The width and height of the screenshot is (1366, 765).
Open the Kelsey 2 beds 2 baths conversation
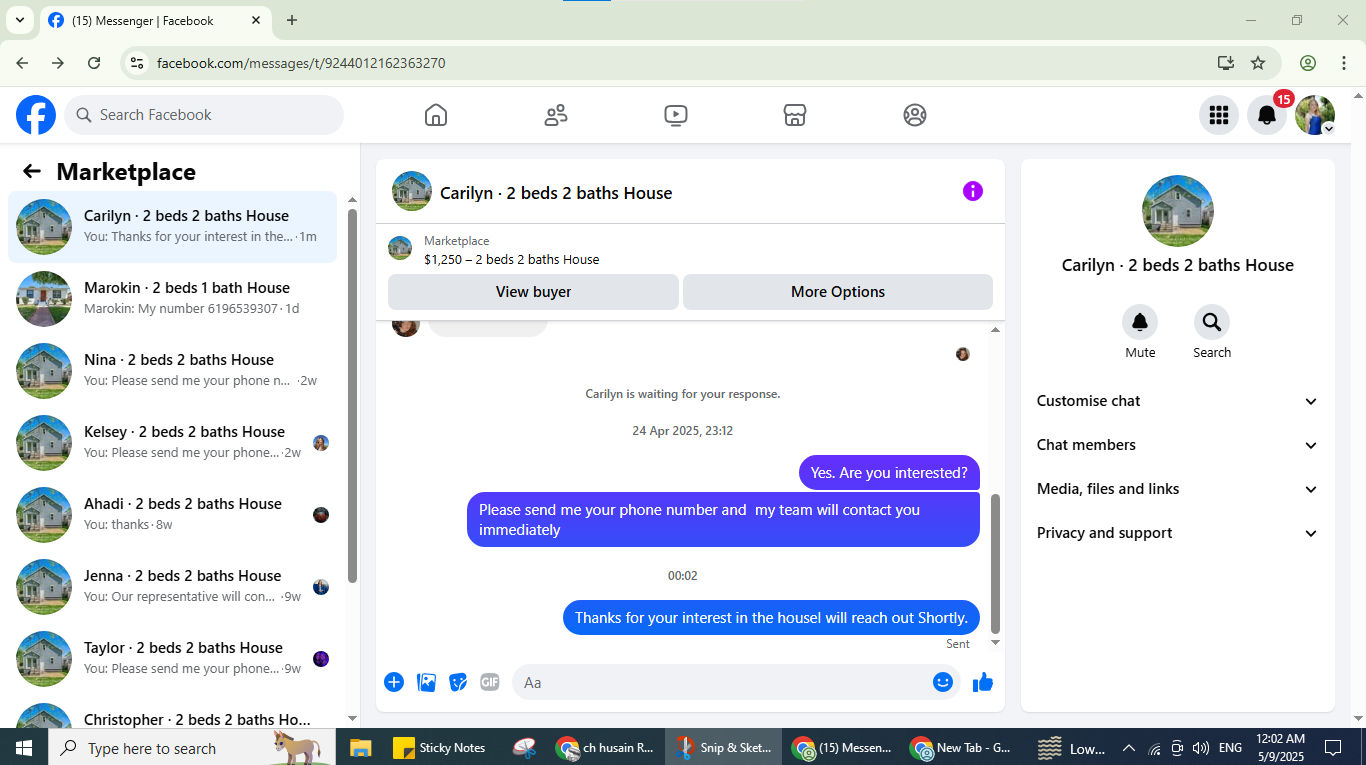point(173,443)
